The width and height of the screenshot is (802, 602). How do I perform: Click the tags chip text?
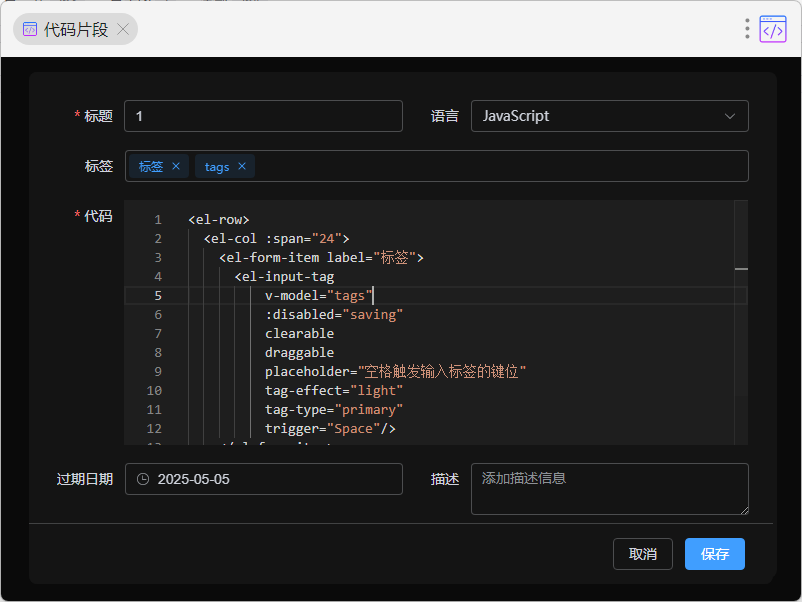click(x=217, y=167)
